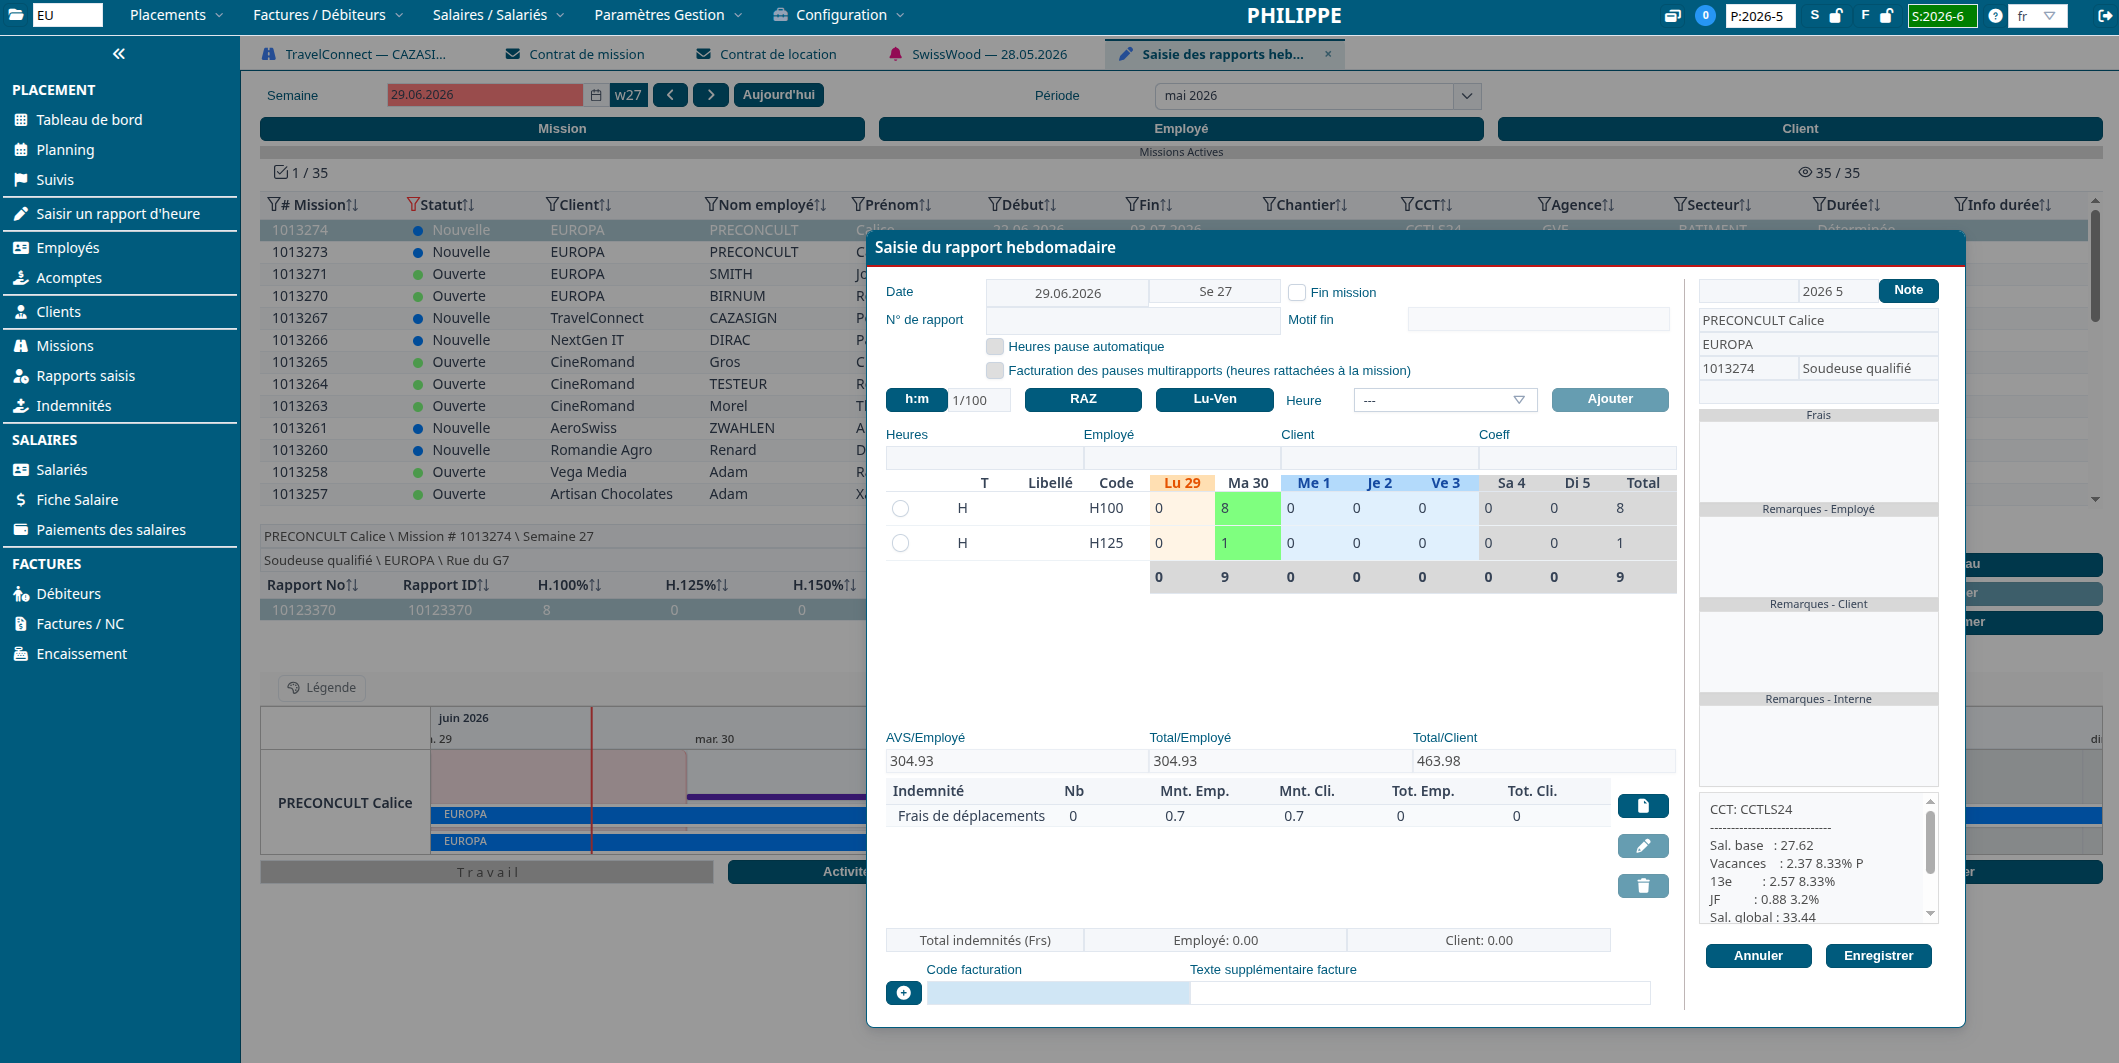Click the Enregistrer button

pos(1878,956)
